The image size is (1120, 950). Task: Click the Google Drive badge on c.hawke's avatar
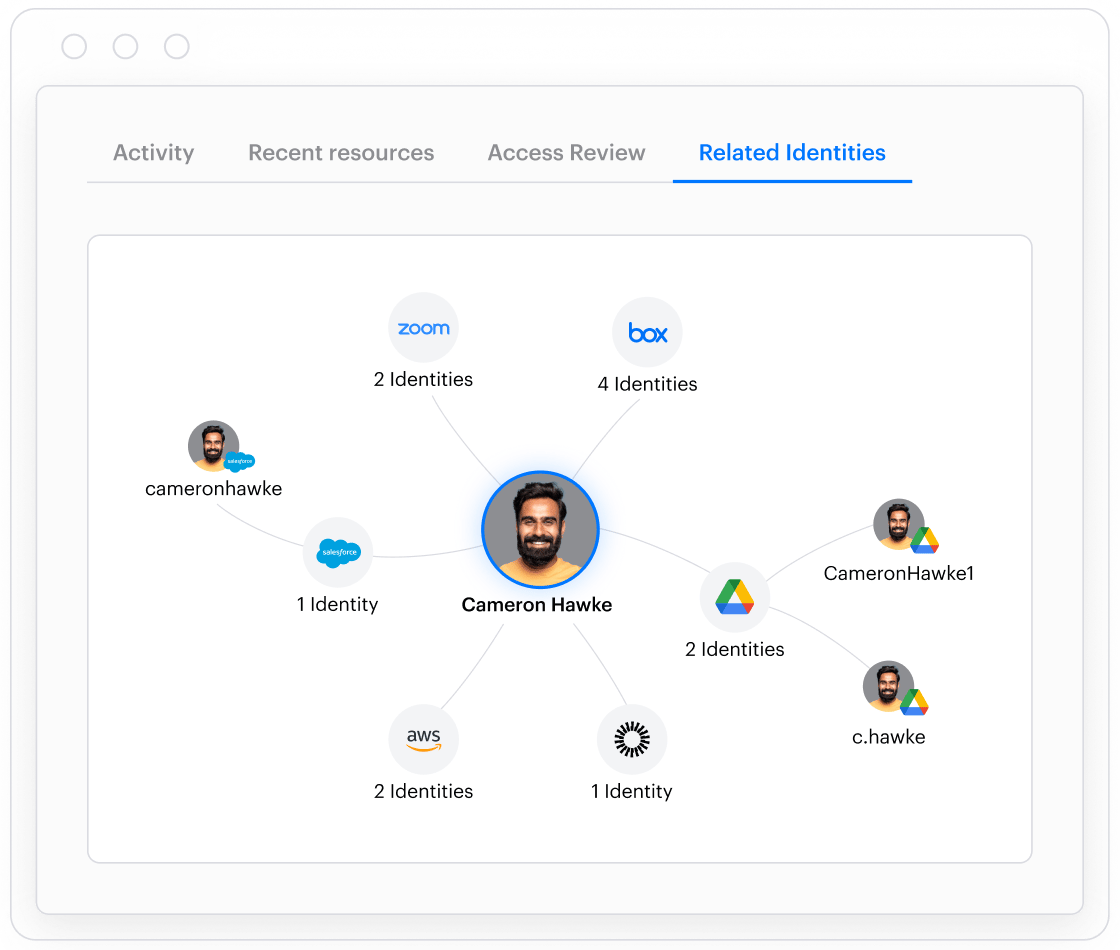pyautogui.click(x=917, y=703)
